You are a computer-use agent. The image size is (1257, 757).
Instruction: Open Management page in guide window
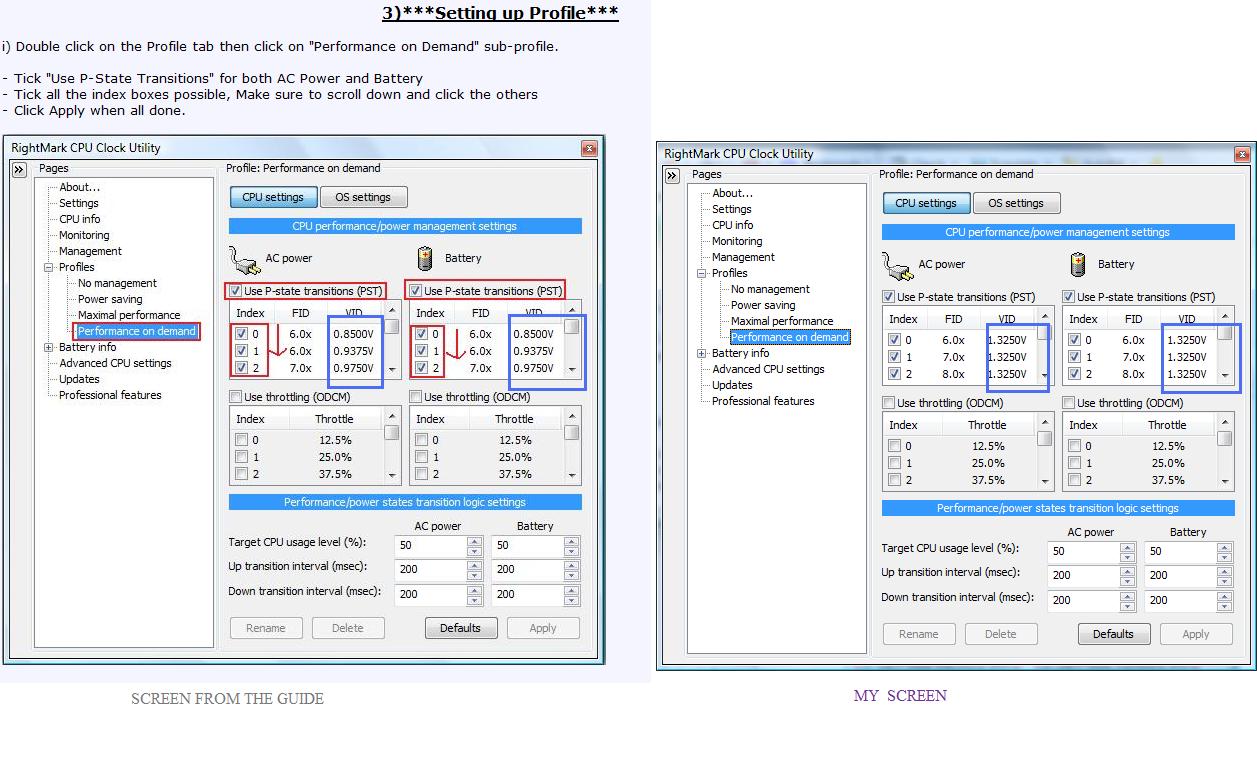90,251
